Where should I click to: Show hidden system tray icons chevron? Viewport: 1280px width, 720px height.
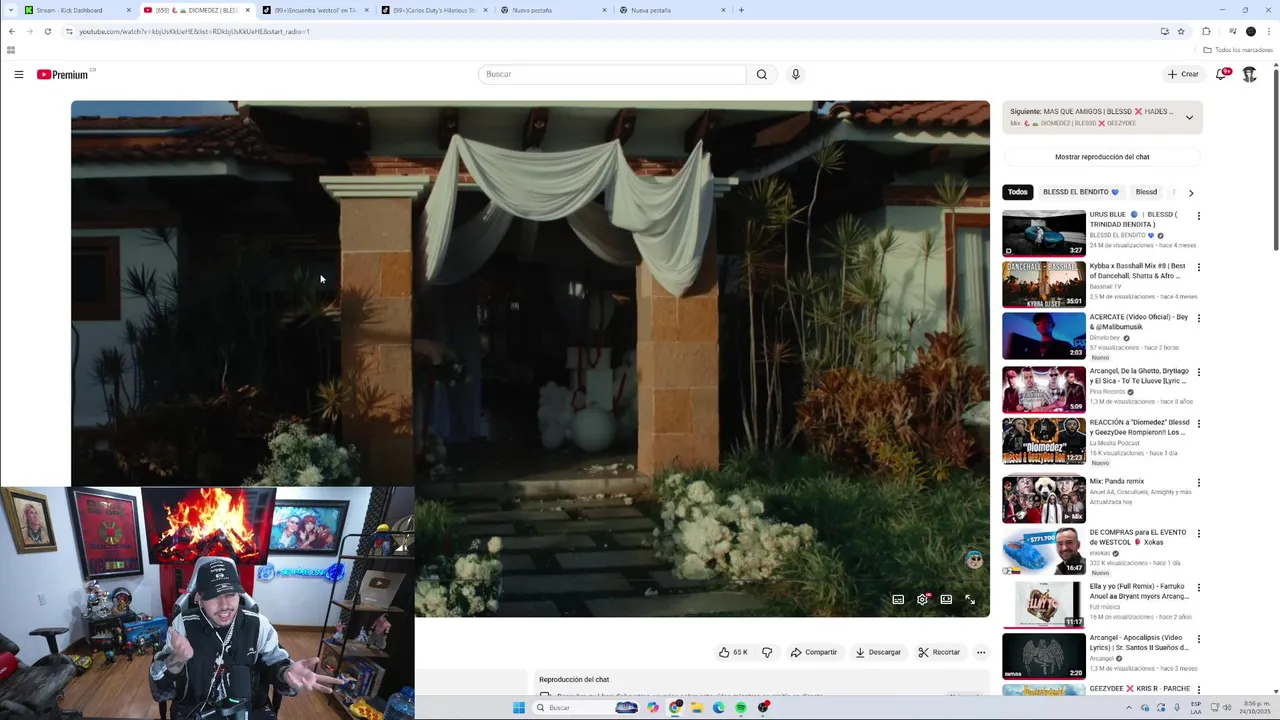[1129, 708]
